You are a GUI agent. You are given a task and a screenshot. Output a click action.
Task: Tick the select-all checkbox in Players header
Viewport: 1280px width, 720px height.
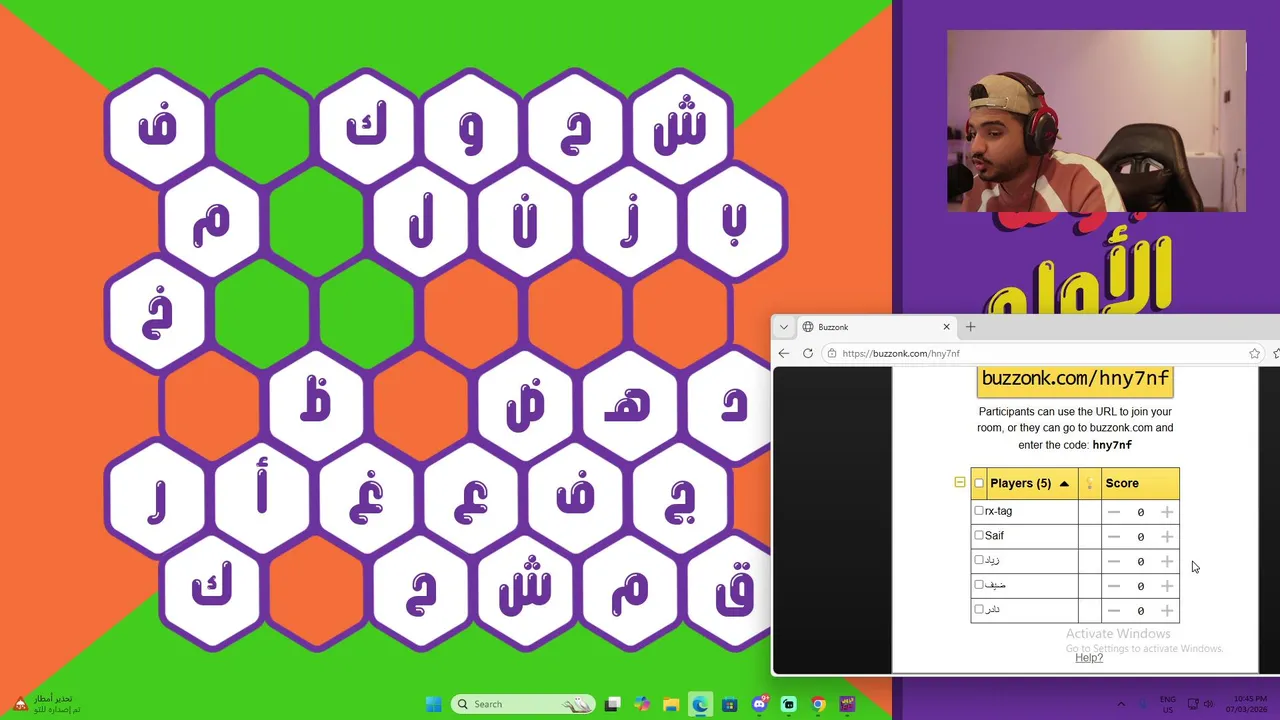coord(979,483)
